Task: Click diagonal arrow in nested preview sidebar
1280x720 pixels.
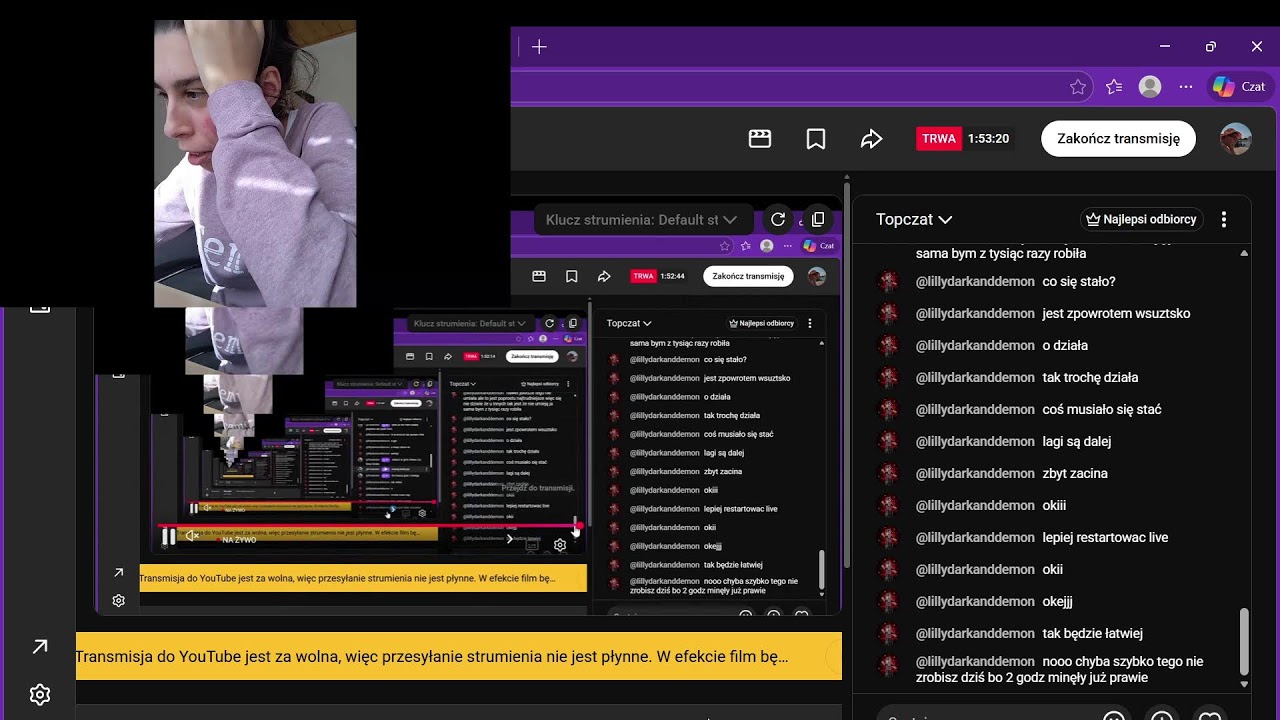Action: tap(118, 573)
